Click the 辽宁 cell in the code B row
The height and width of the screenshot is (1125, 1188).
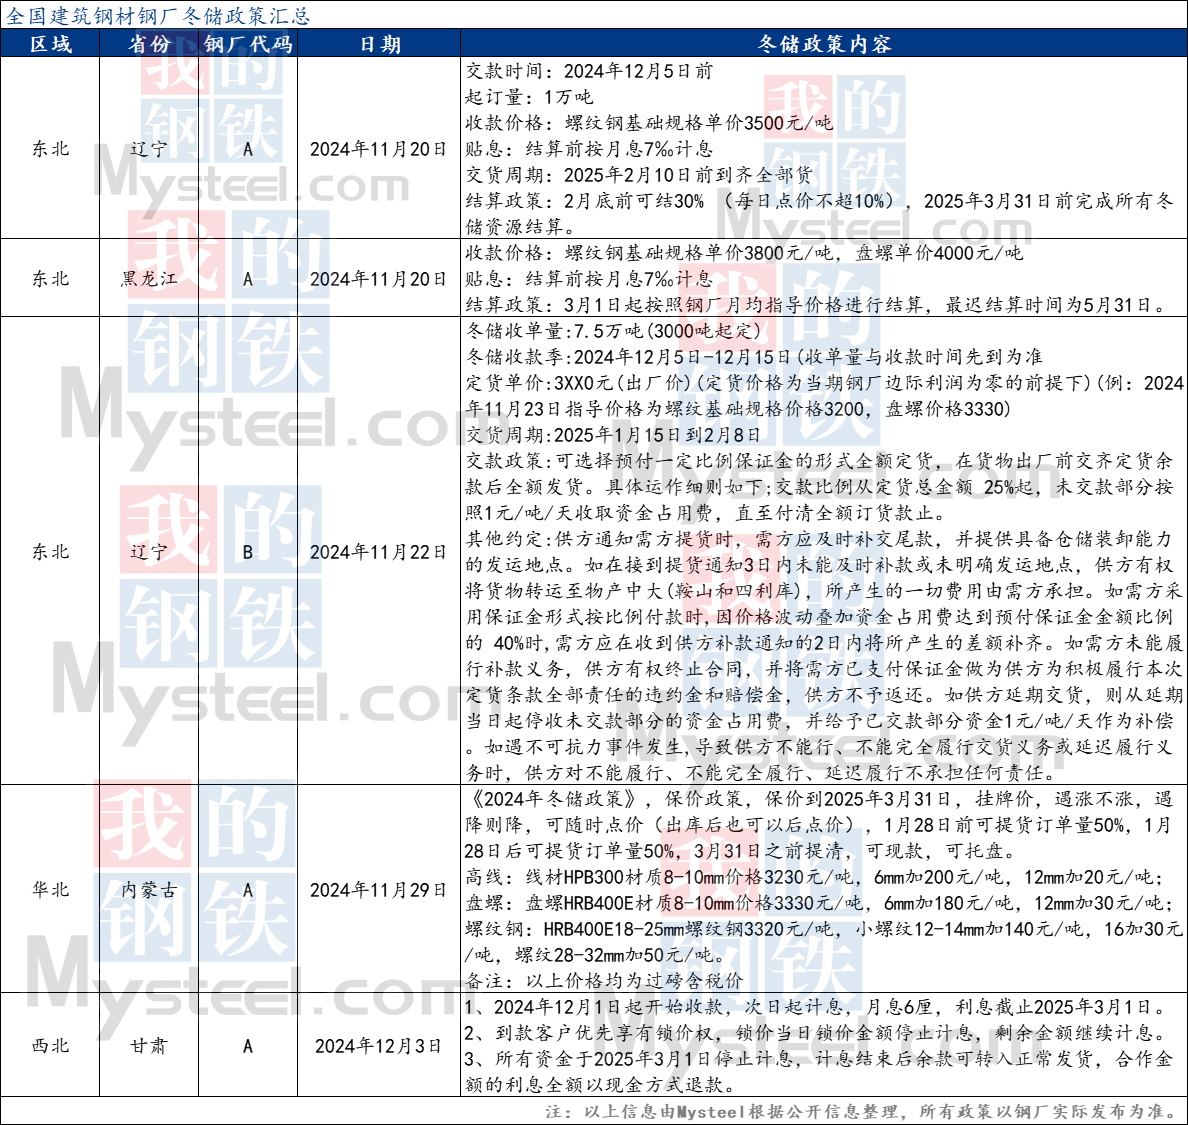[148, 552]
